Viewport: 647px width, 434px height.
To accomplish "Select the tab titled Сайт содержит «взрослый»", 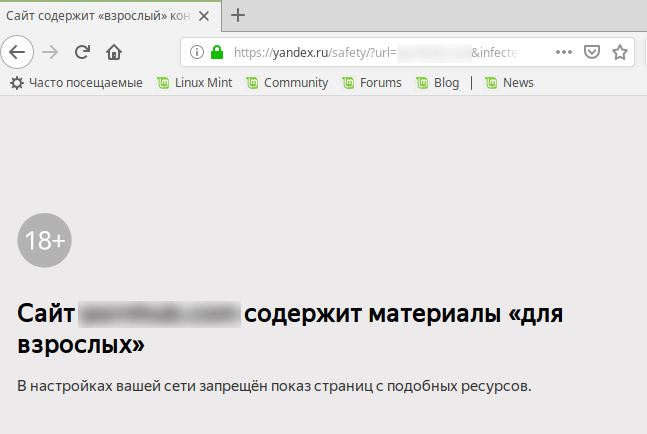I will pos(111,16).
